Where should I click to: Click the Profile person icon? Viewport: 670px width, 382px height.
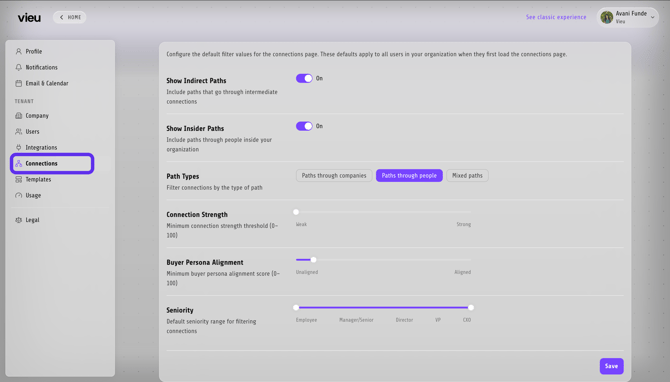click(18, 51)
